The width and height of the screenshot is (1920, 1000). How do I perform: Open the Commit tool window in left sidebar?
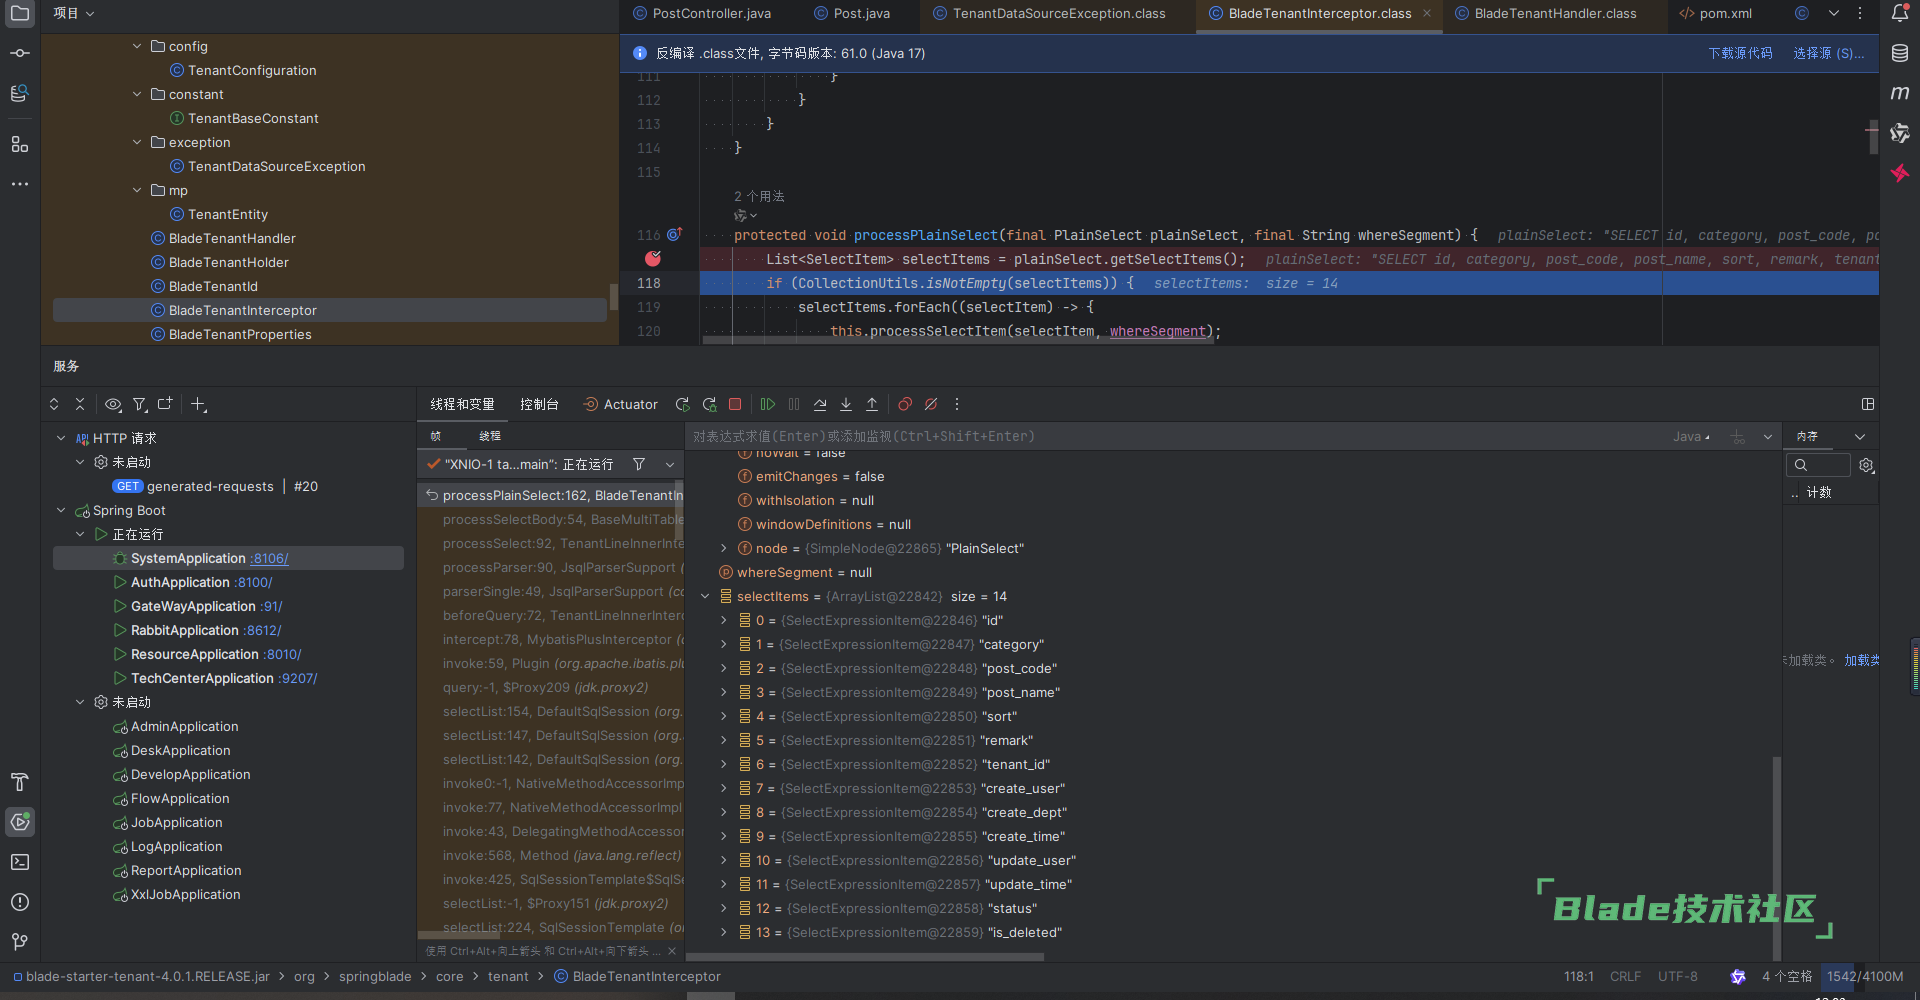pos(20,52)
